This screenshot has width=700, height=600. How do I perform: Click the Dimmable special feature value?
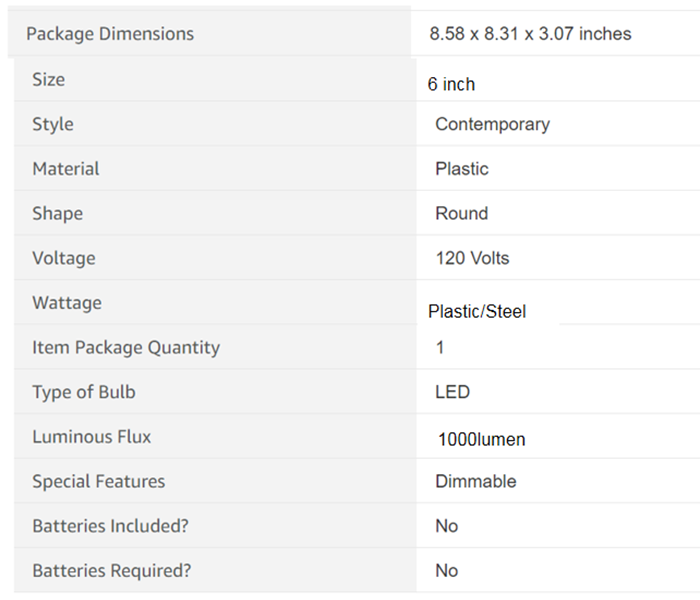point(475,481)
